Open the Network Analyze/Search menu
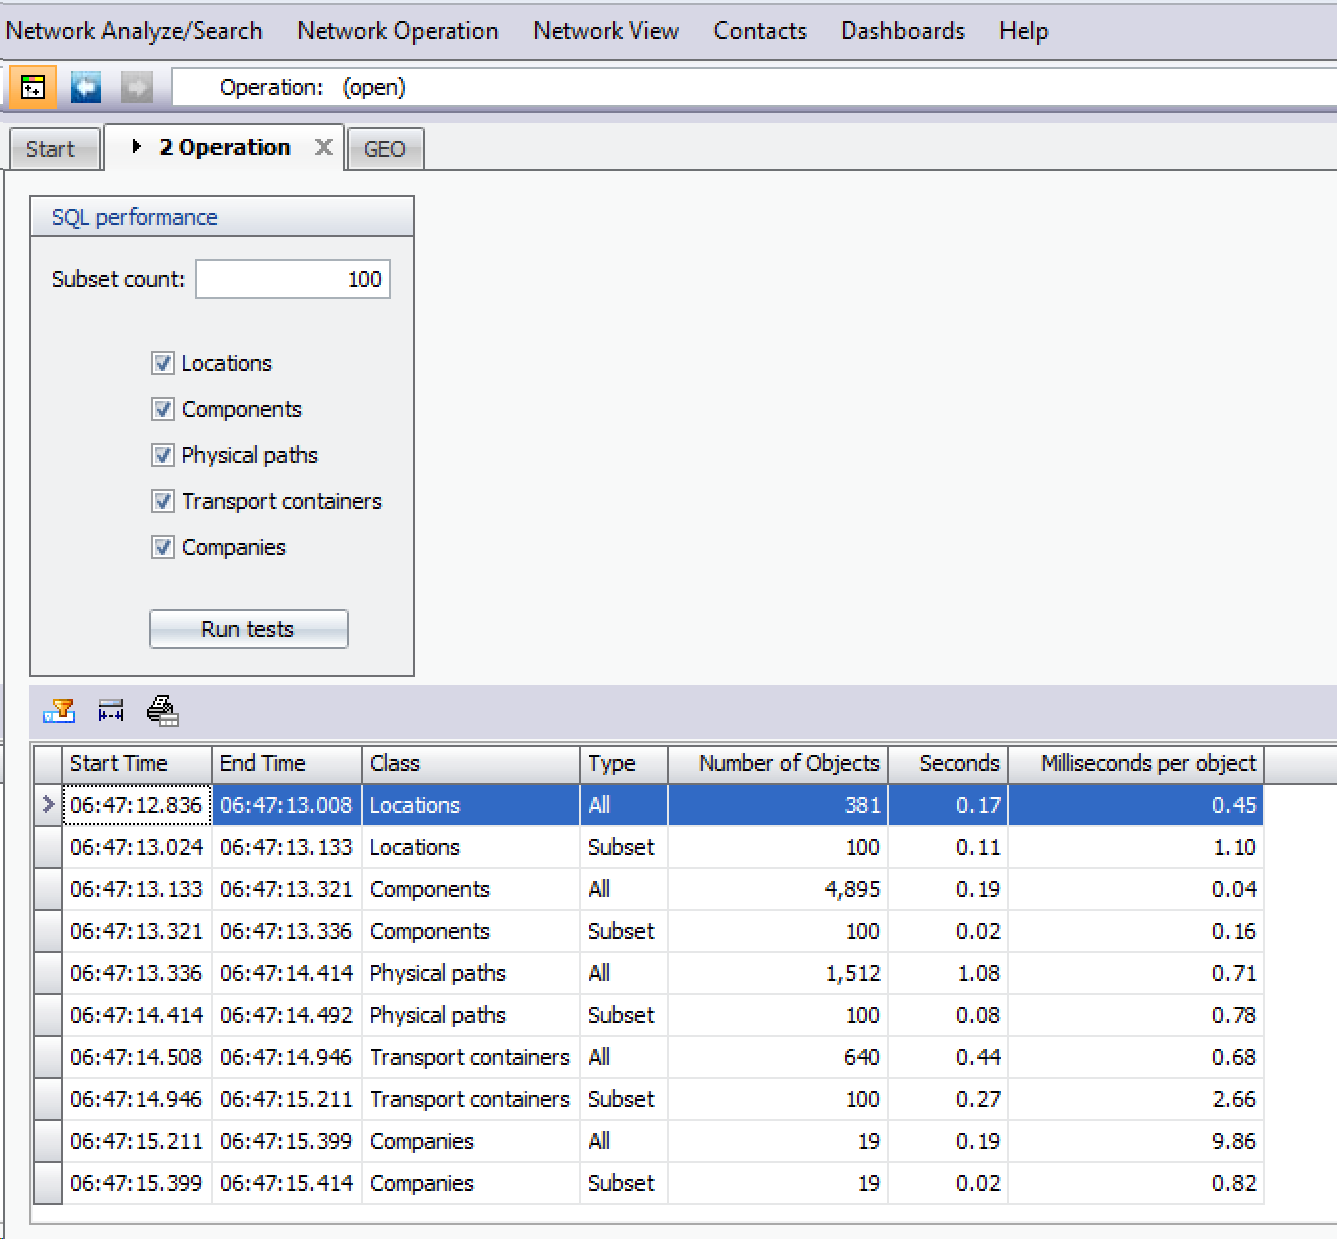Screen dimensions: 1337x1239 click(134, 31)
